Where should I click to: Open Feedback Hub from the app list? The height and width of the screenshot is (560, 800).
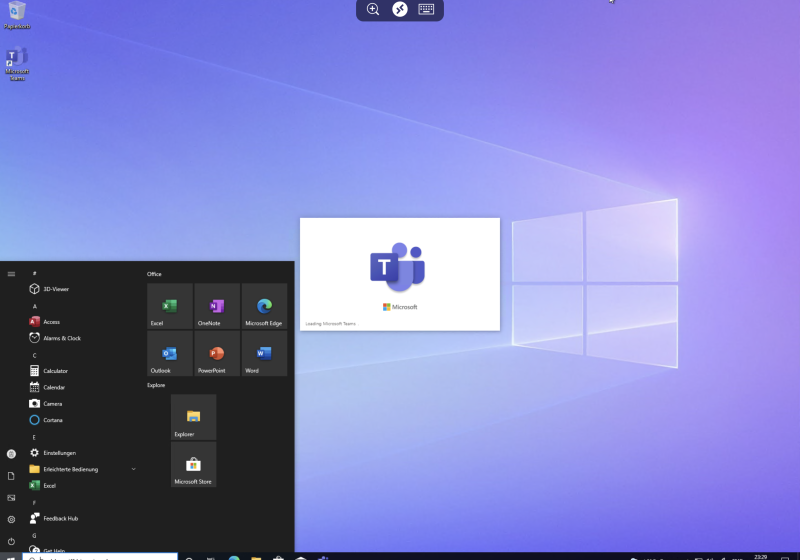pos(60,518)
